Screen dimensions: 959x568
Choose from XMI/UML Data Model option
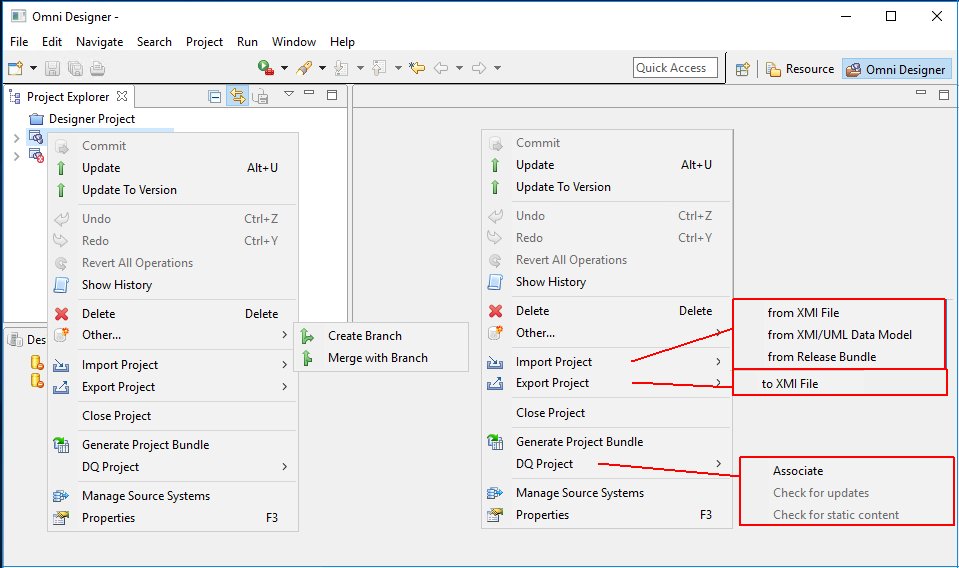(x=839, y=334)
